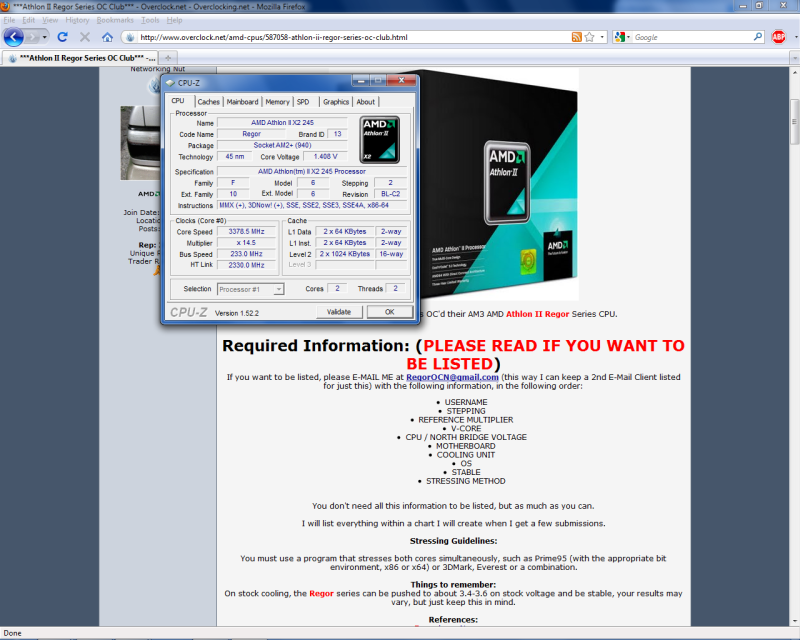Open the History menu
This screenshot has height=640, width=800.
pos(77,20)
